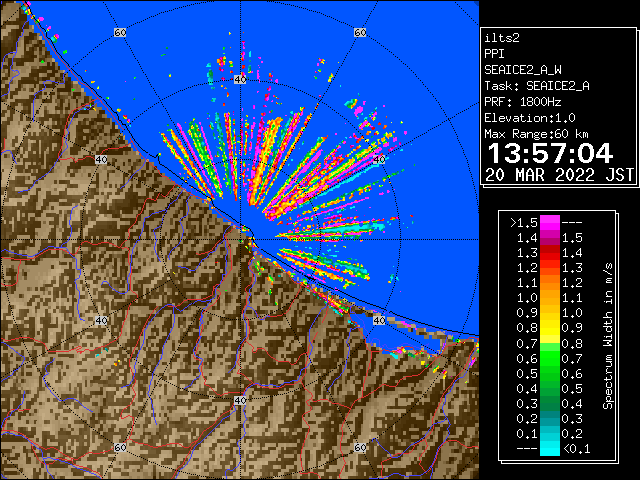This screenshot has height=480, width=640.
Task: Click the 'ilts2' radar site name
Action: click(x=502, y=38)
